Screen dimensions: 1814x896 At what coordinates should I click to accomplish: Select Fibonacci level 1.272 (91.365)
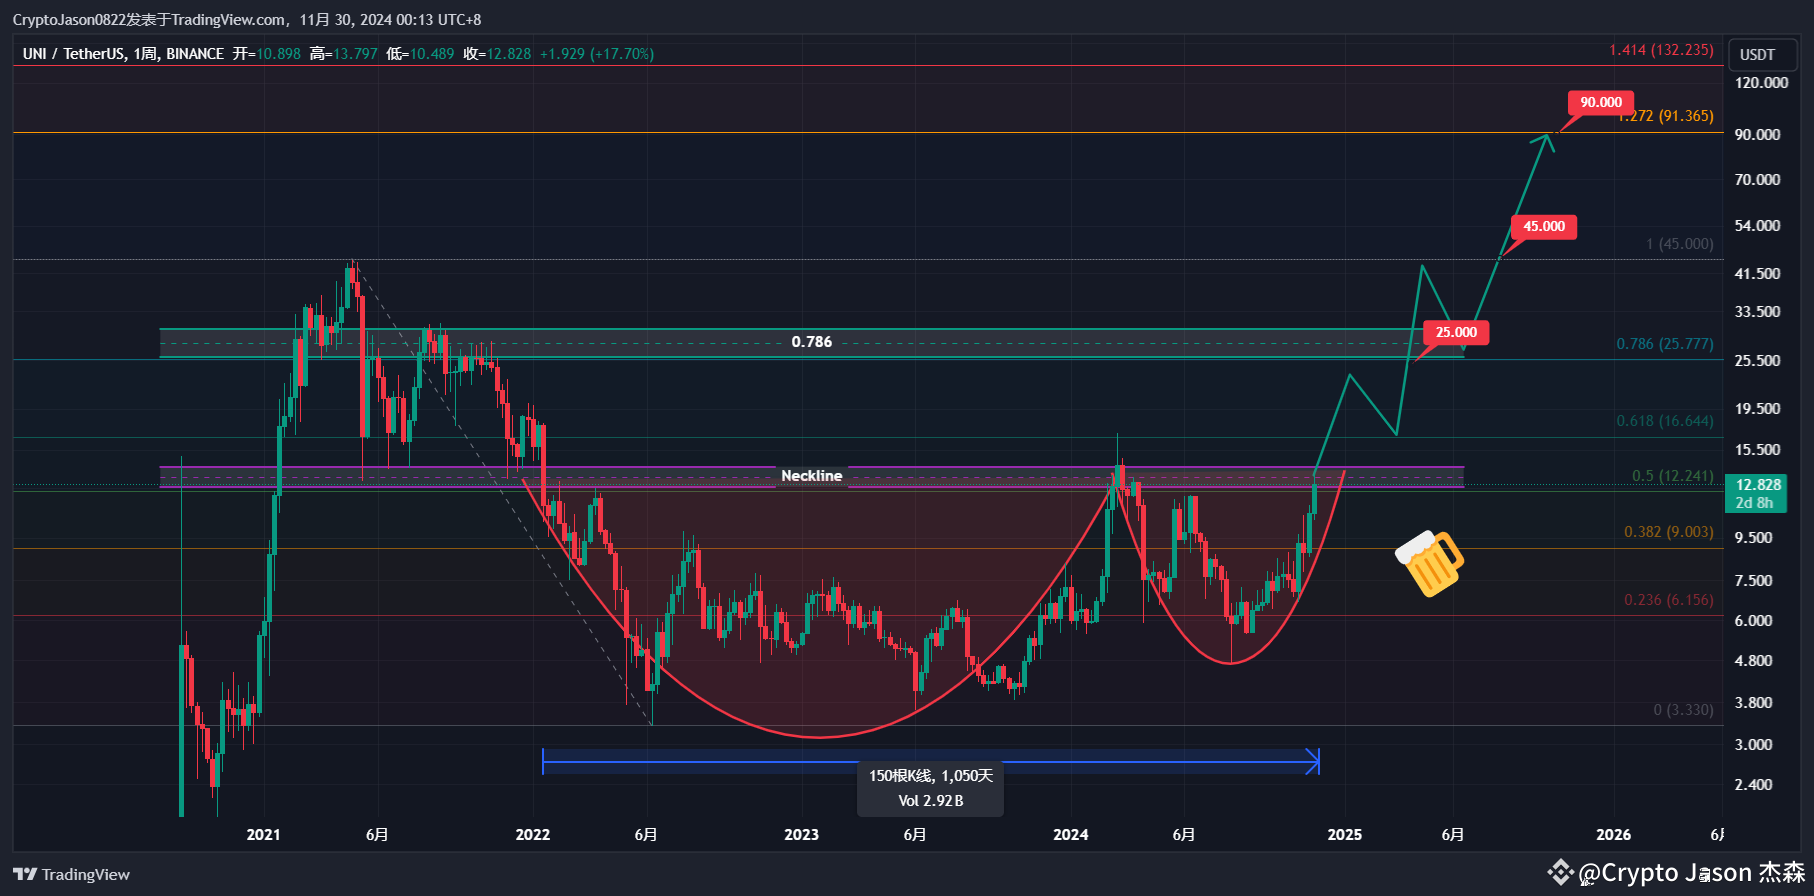tap(1666, 116)
